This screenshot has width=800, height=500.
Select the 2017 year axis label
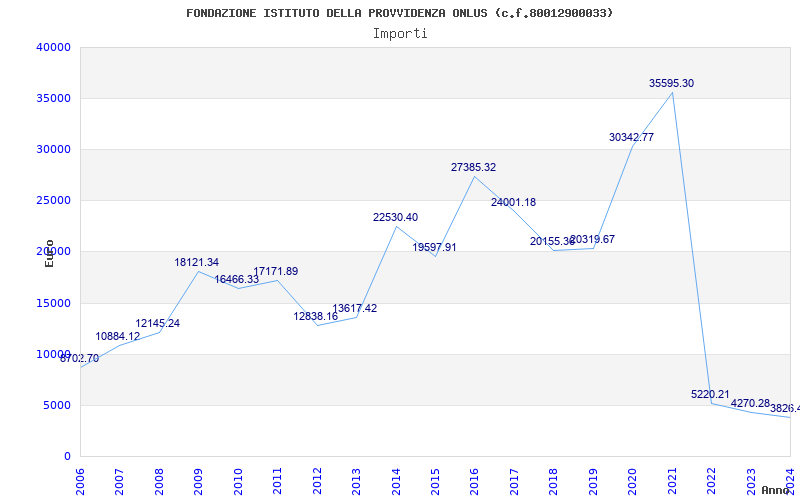(514, 482)
